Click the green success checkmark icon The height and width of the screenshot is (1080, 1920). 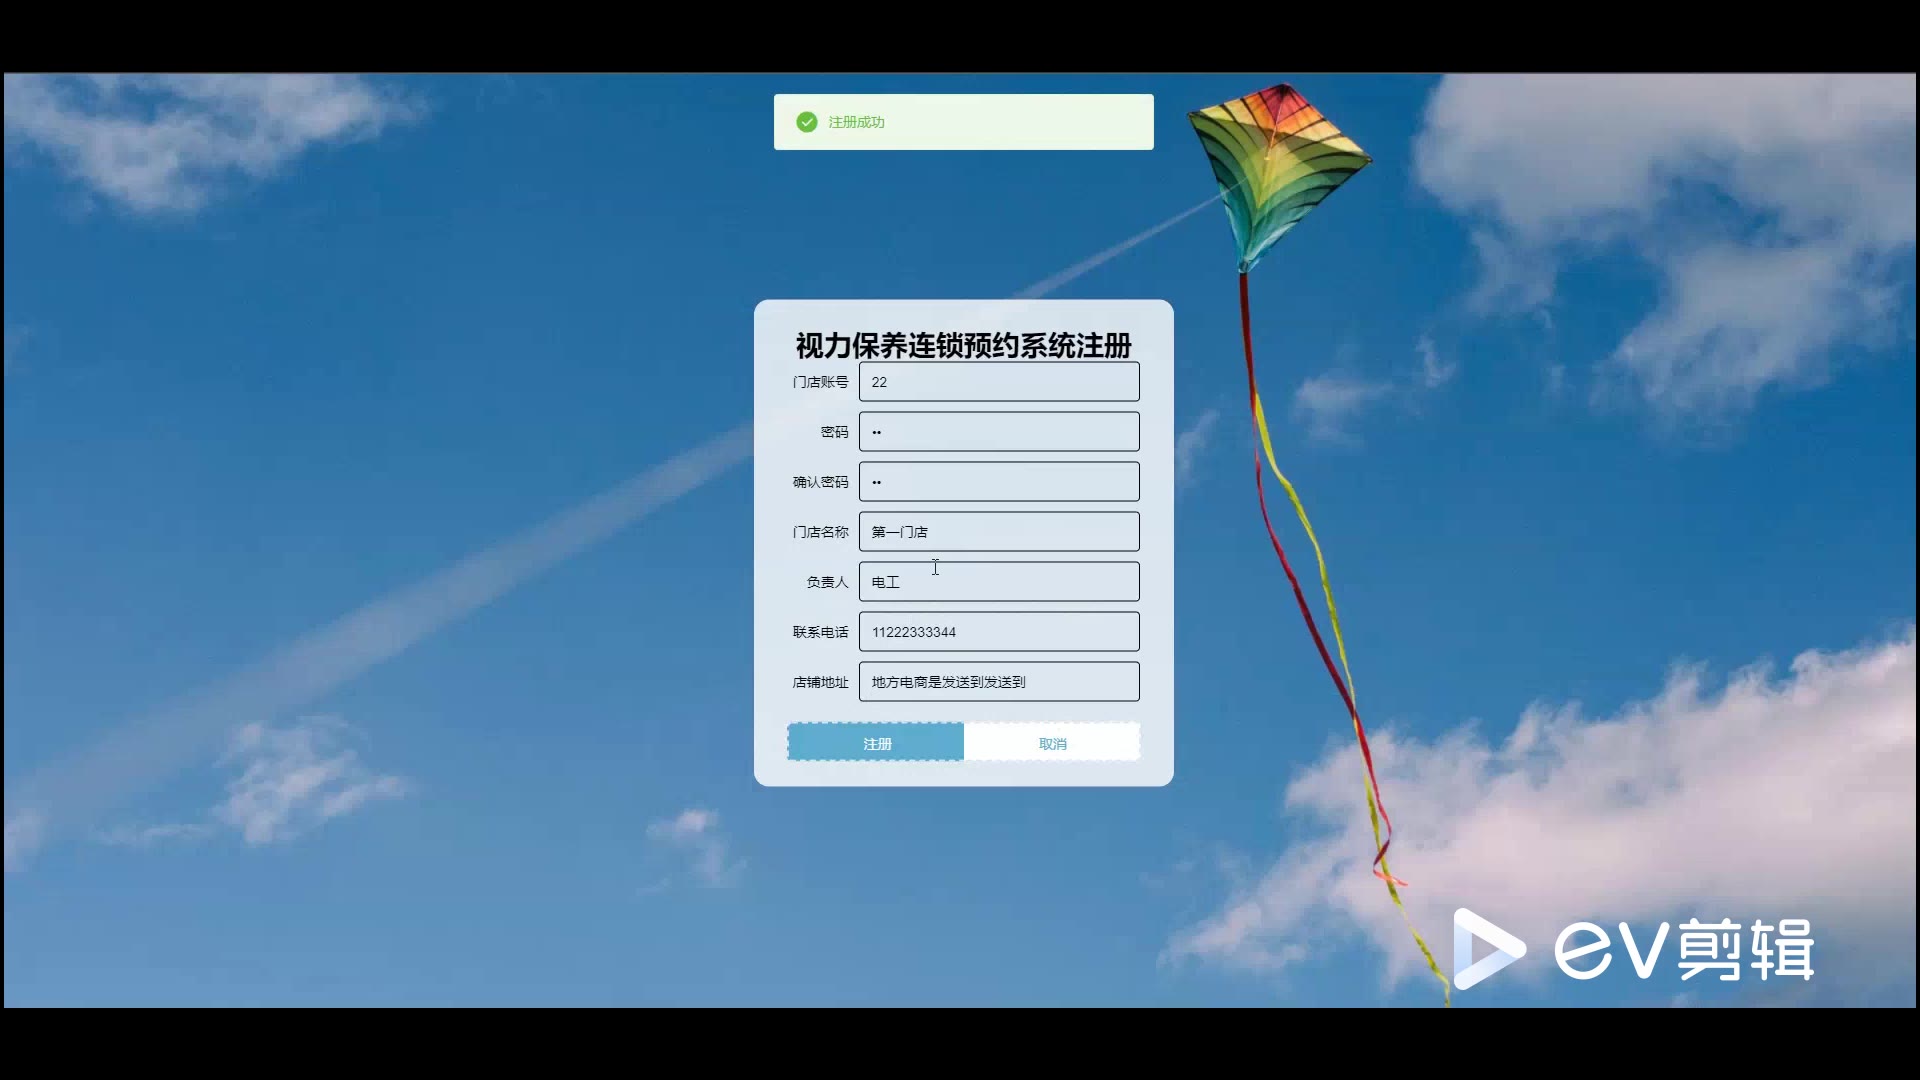[x=806, y=122]
